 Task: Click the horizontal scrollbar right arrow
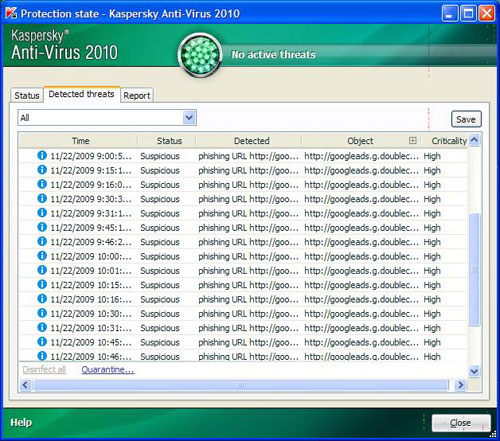[x=460, y=385]
